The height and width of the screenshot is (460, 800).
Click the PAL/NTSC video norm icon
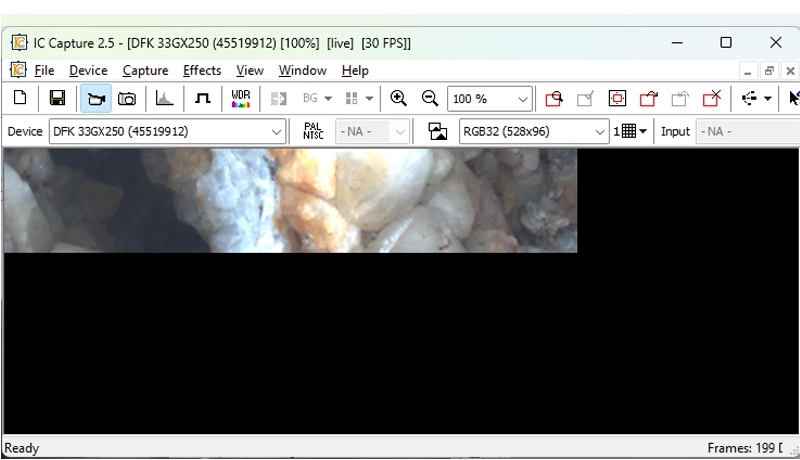(x=313, y=131)
